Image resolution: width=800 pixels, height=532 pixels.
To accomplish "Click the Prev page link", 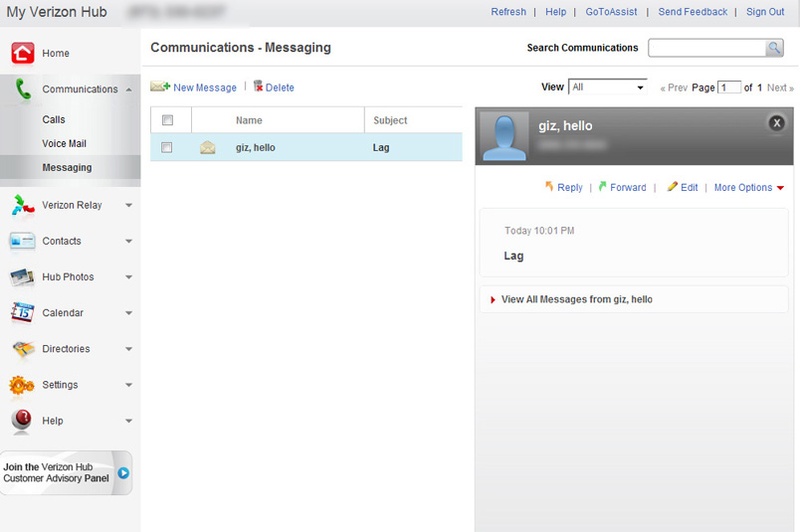I will (674, 88).
